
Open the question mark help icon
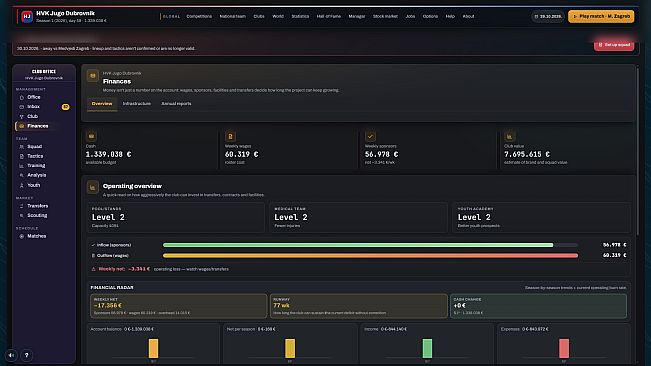pyautogui.click(x=27, y=355)
